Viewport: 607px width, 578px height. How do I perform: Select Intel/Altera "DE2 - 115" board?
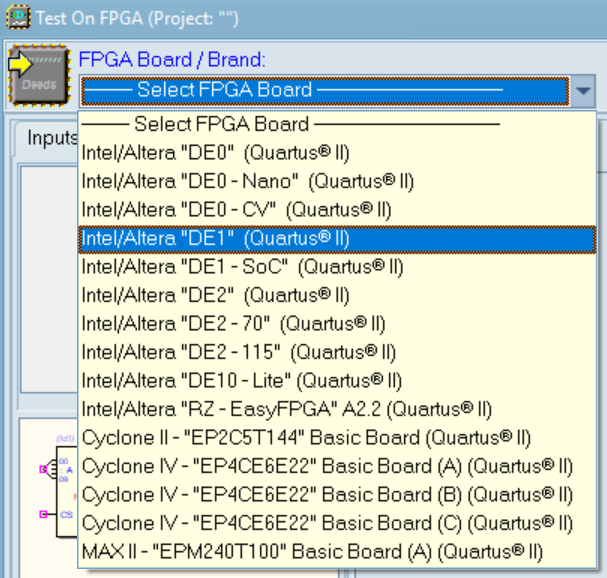[x=337, y=352]
